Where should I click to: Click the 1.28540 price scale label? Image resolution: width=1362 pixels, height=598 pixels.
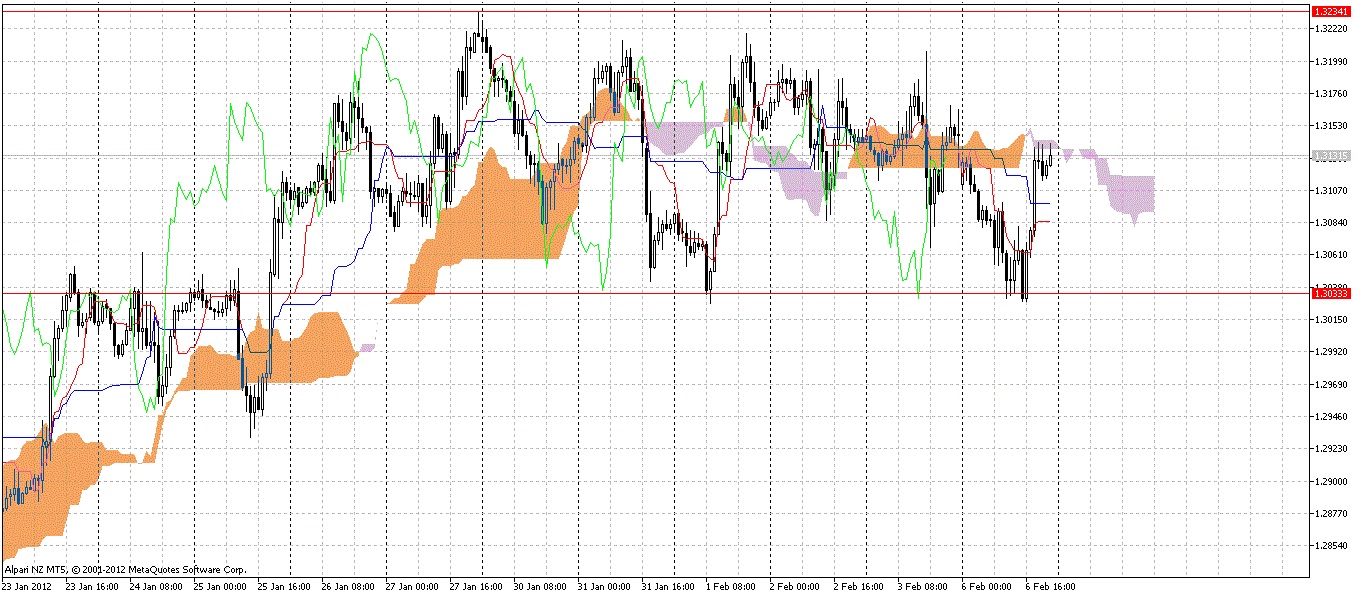(1331, 547)
